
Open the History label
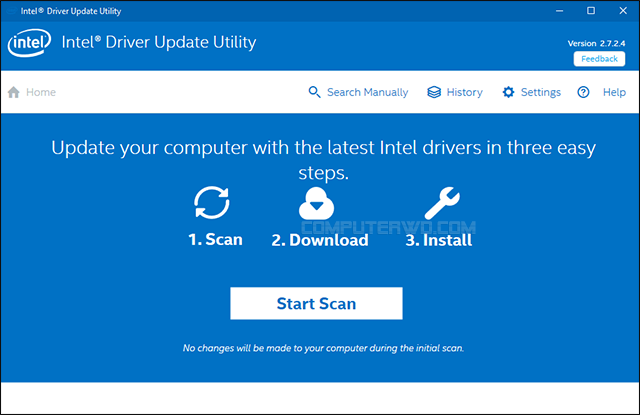pos(464,92)
